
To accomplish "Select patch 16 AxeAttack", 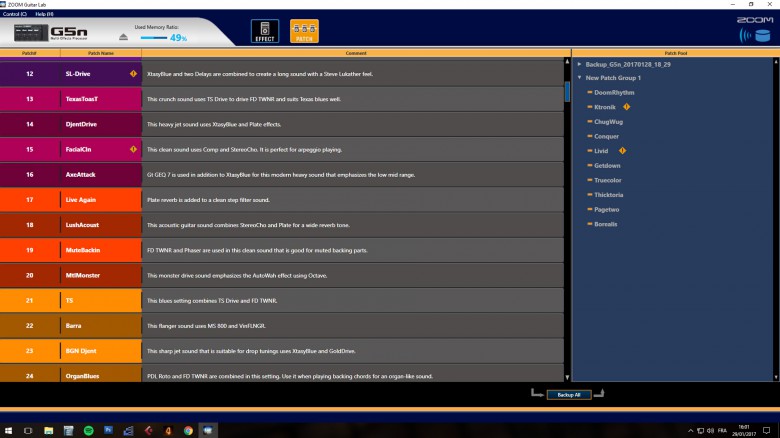I will [71, 175].
